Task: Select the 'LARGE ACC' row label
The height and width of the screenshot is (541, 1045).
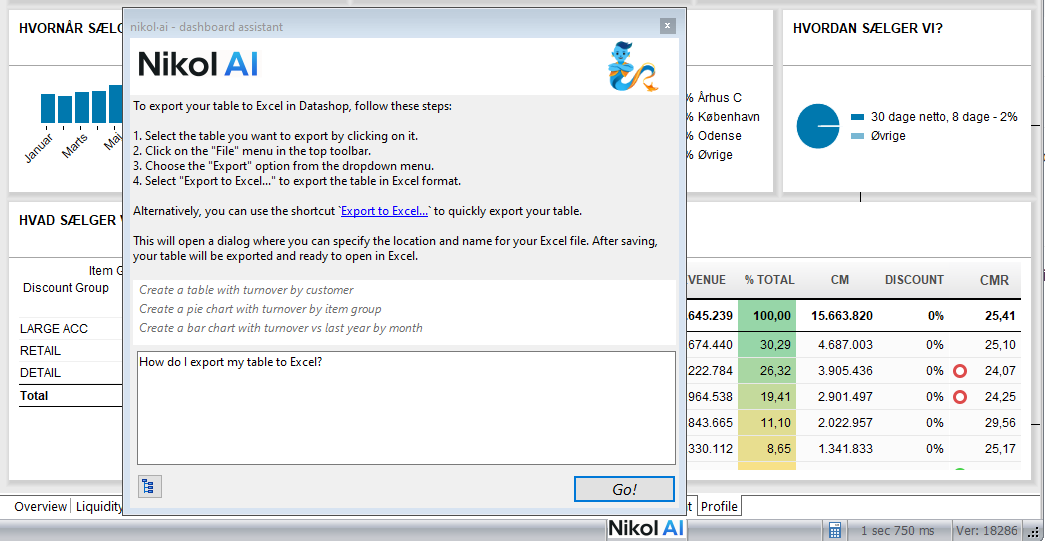Action: (54, 328)
